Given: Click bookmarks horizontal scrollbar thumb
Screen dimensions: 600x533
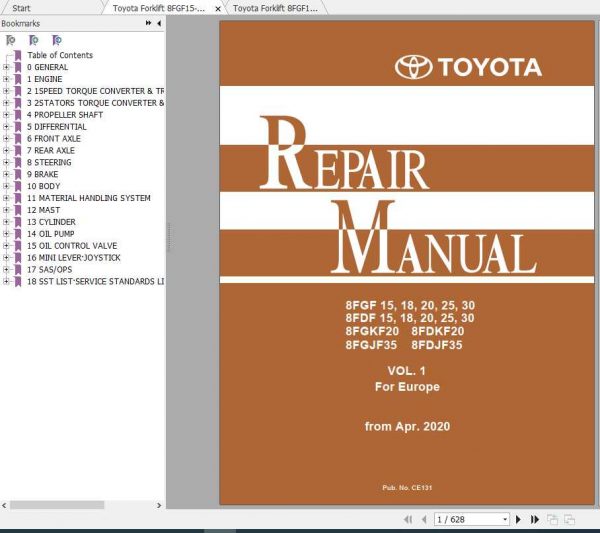Looking at the screenshot, I should click(57, 505).
